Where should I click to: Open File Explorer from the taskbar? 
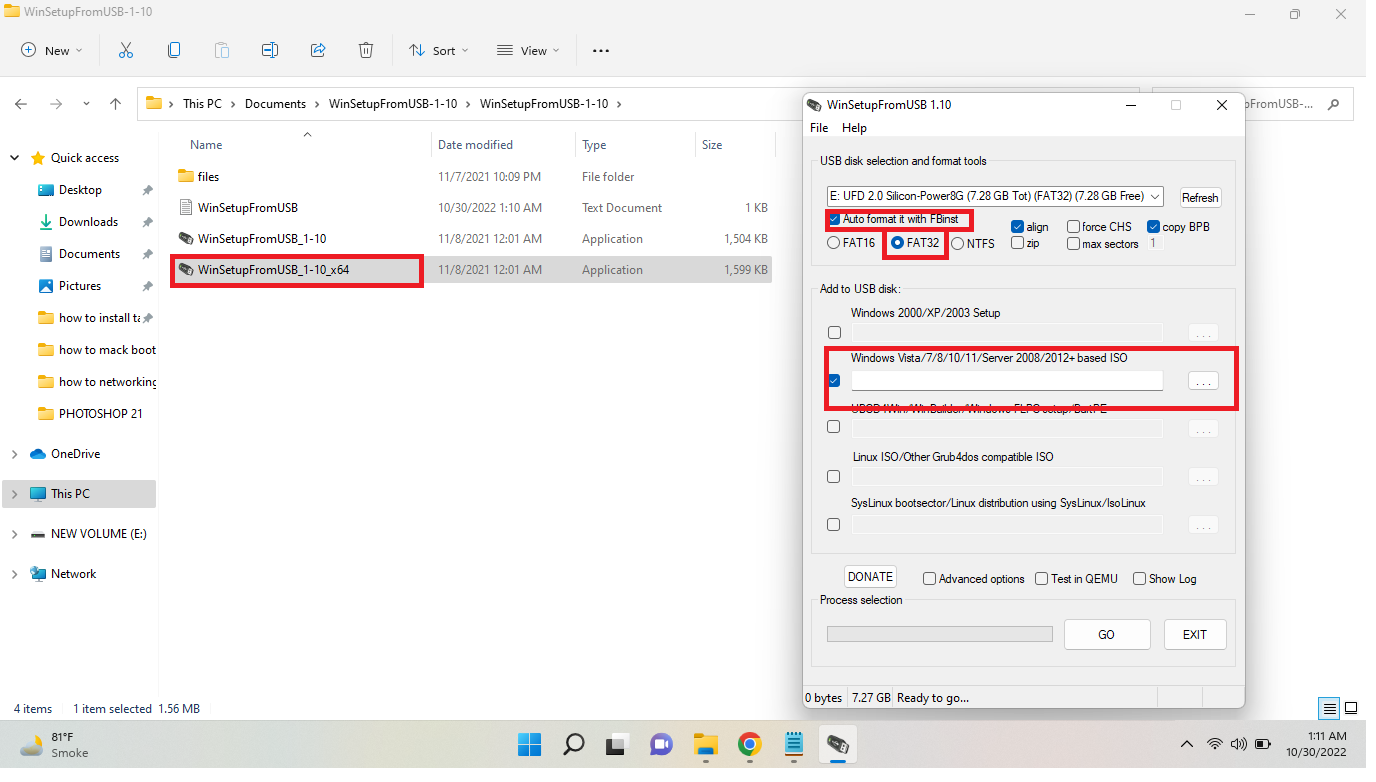coord(706,744)
